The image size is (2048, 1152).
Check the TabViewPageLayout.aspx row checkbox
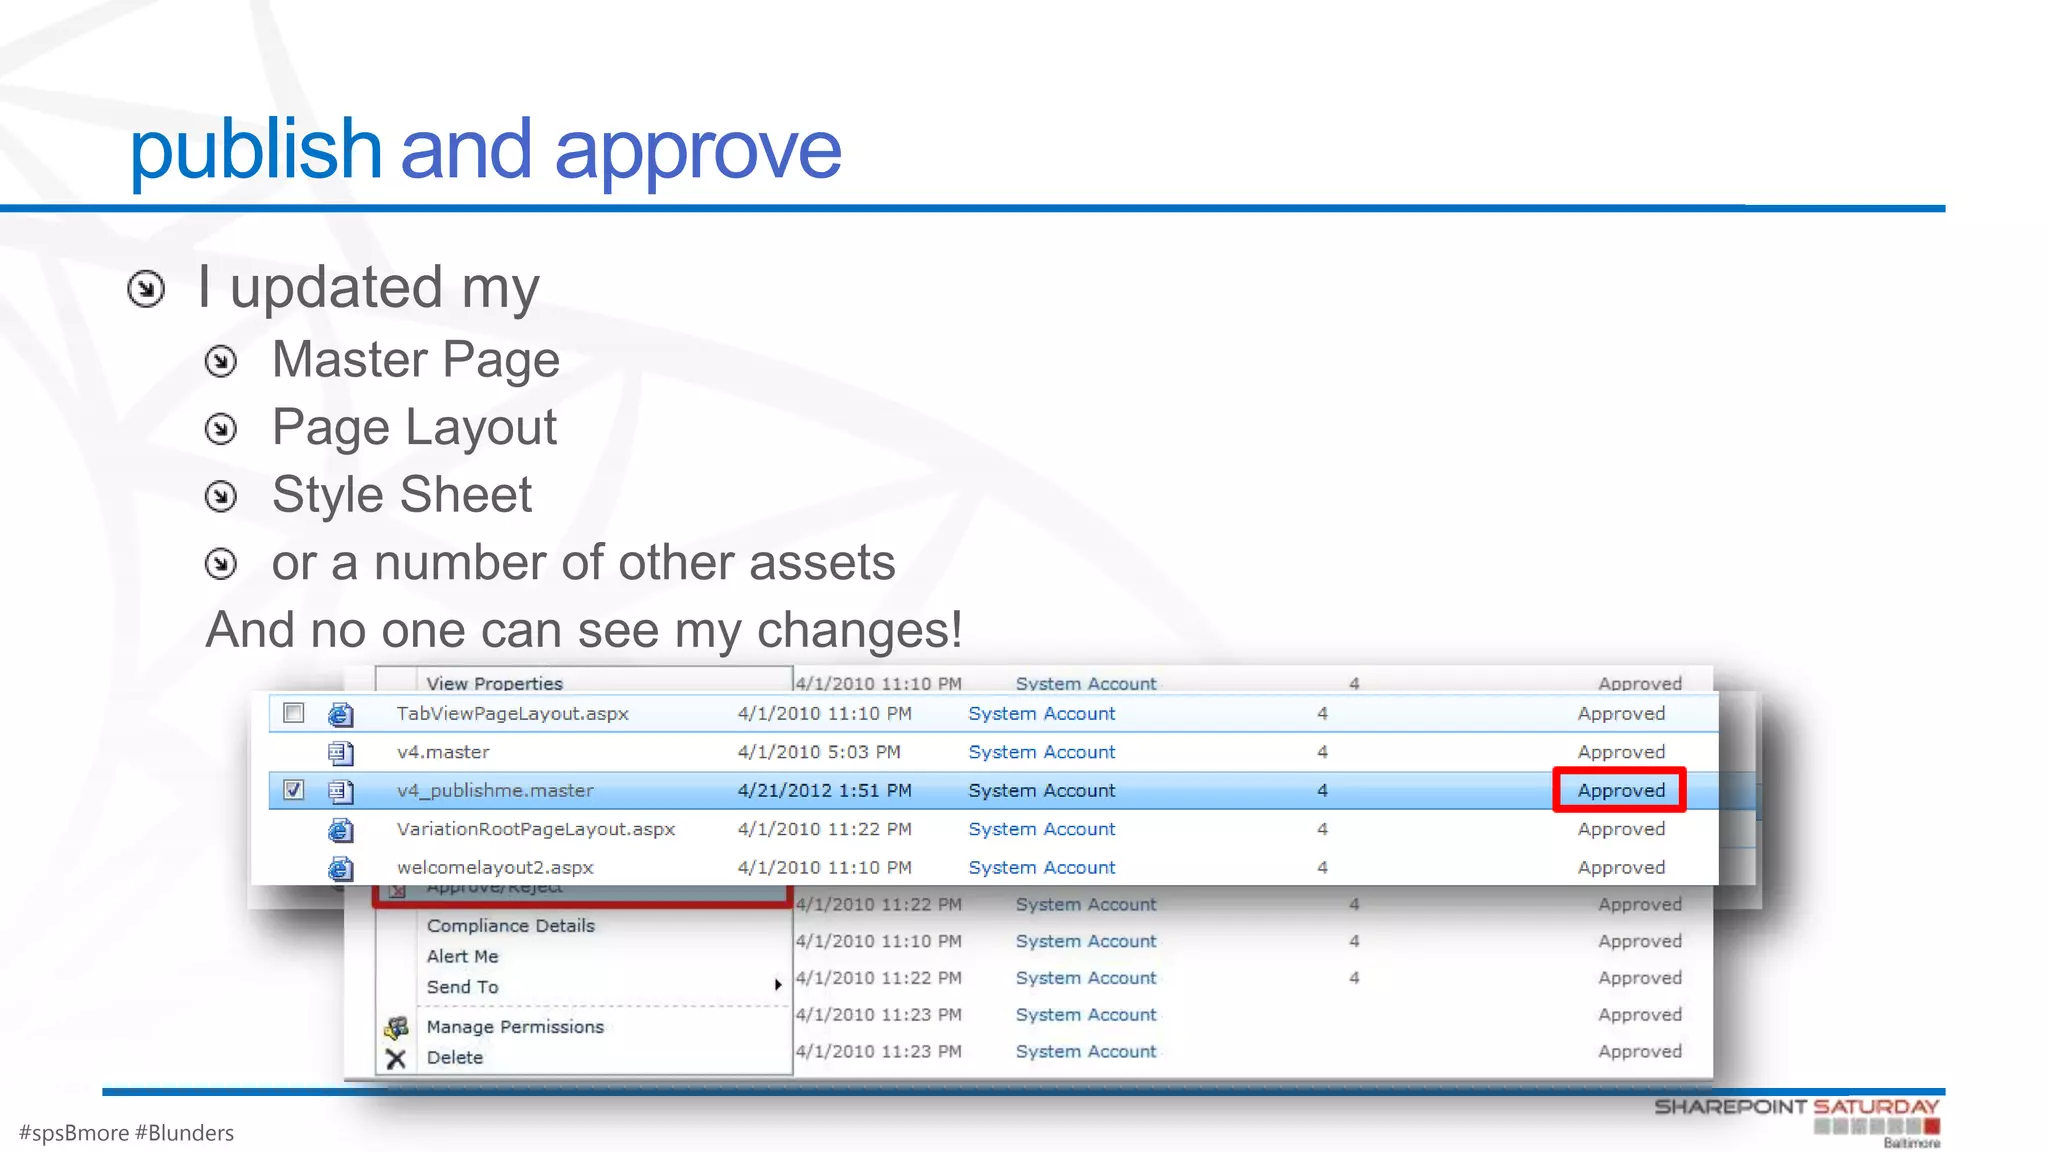[293, 713]
